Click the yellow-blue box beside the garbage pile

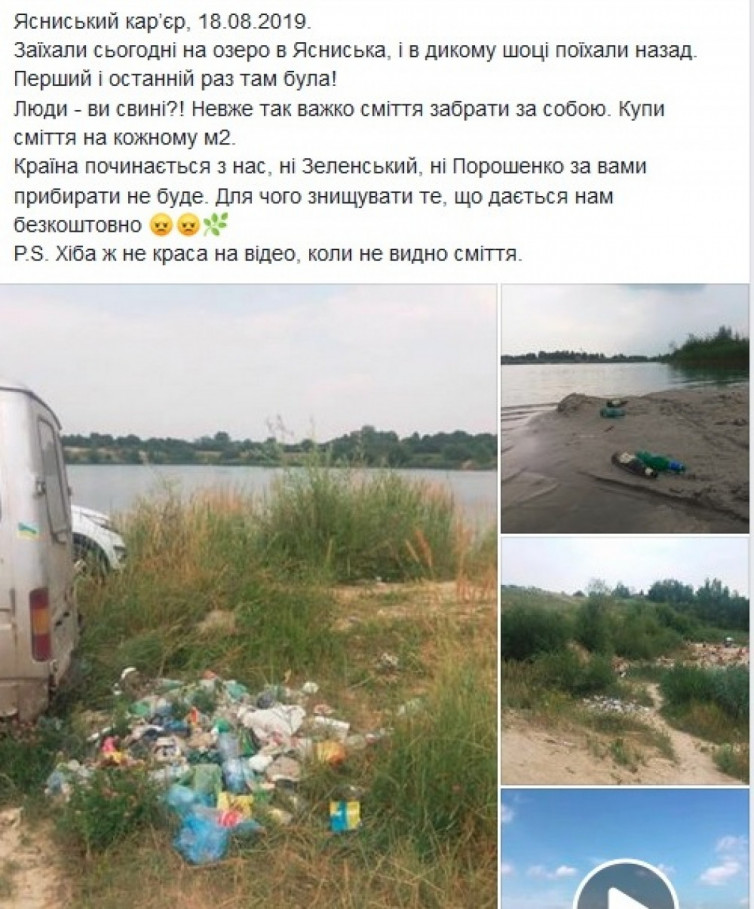344,816
